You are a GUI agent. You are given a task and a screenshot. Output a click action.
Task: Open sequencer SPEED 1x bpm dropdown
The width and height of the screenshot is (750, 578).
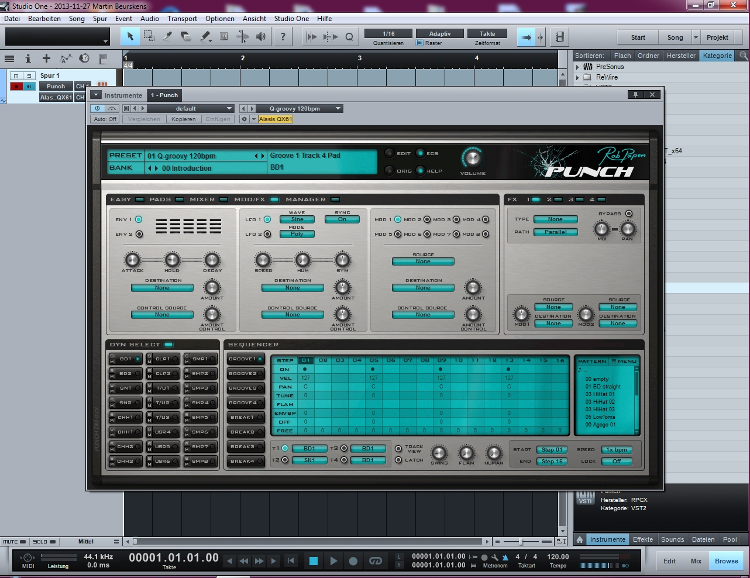pyautogui.click(x=617, y=450)
